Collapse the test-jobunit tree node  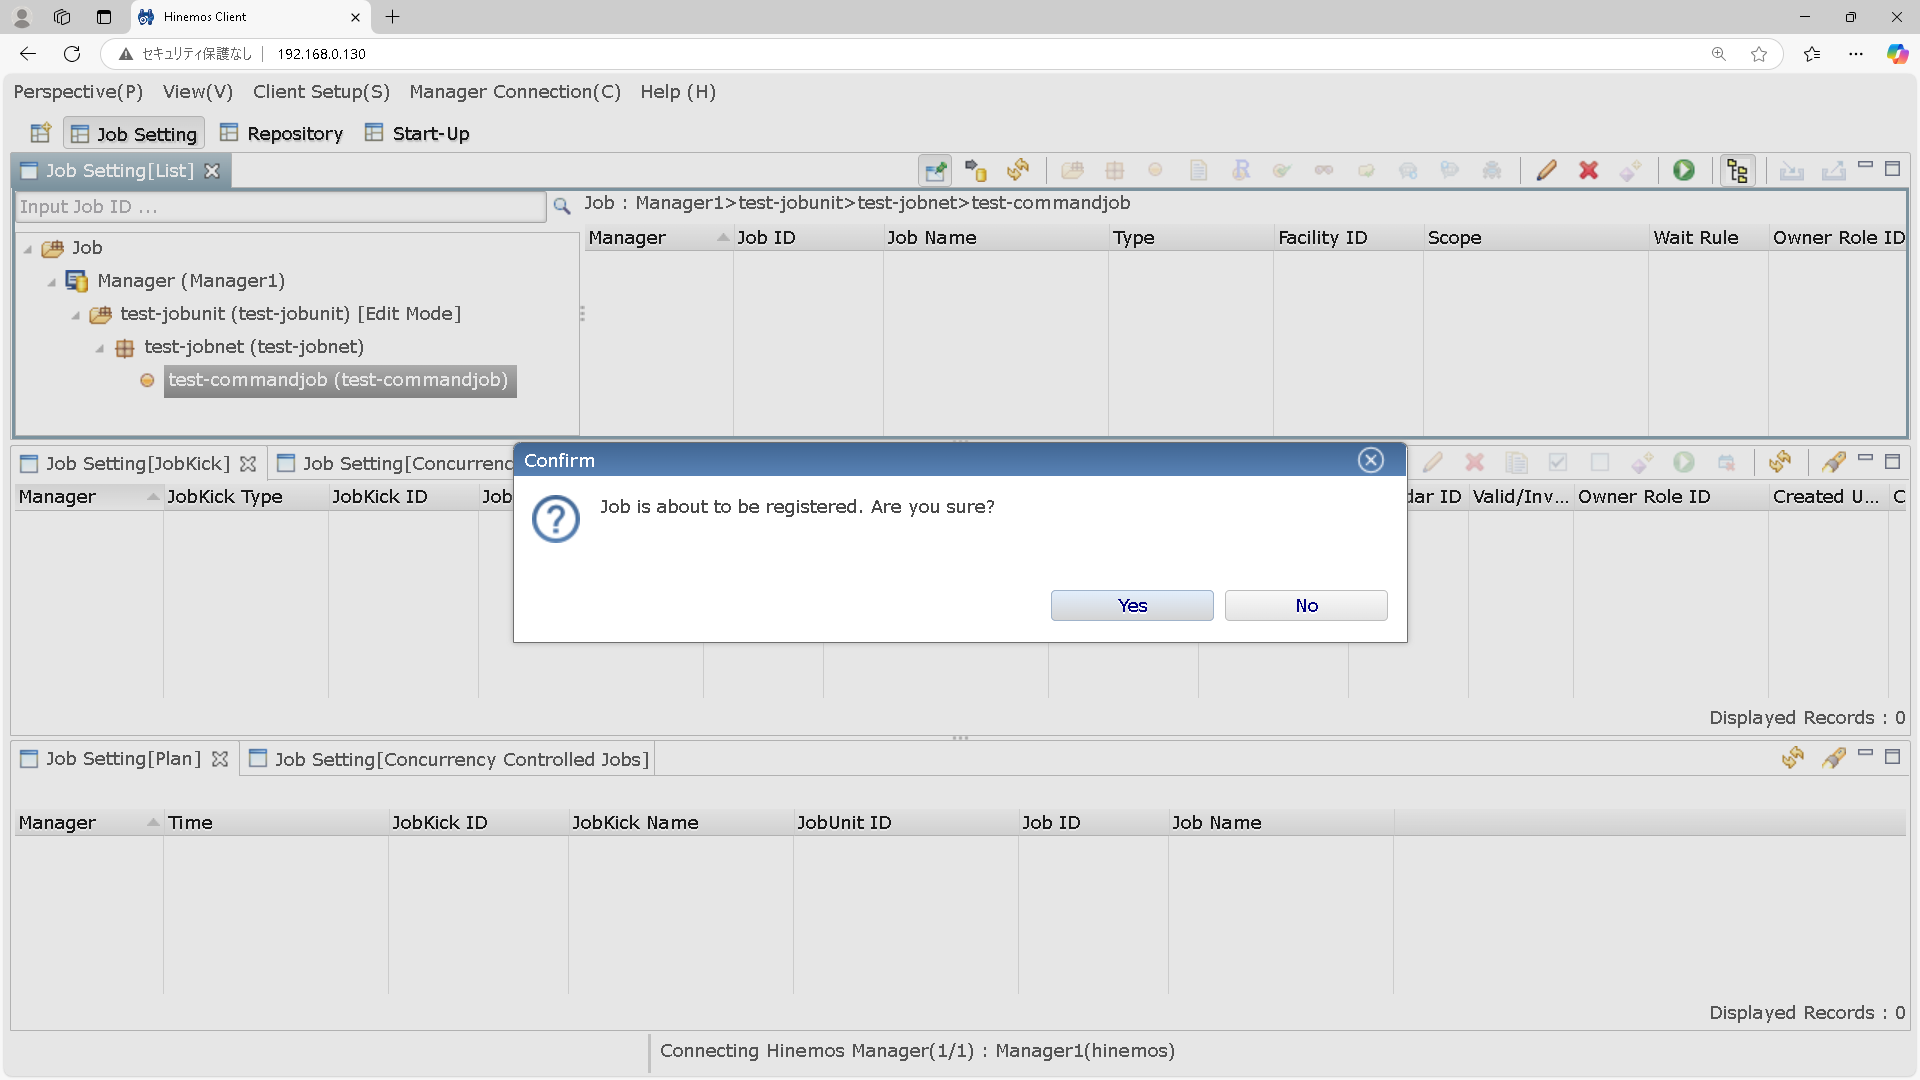(x=76, y=315)
